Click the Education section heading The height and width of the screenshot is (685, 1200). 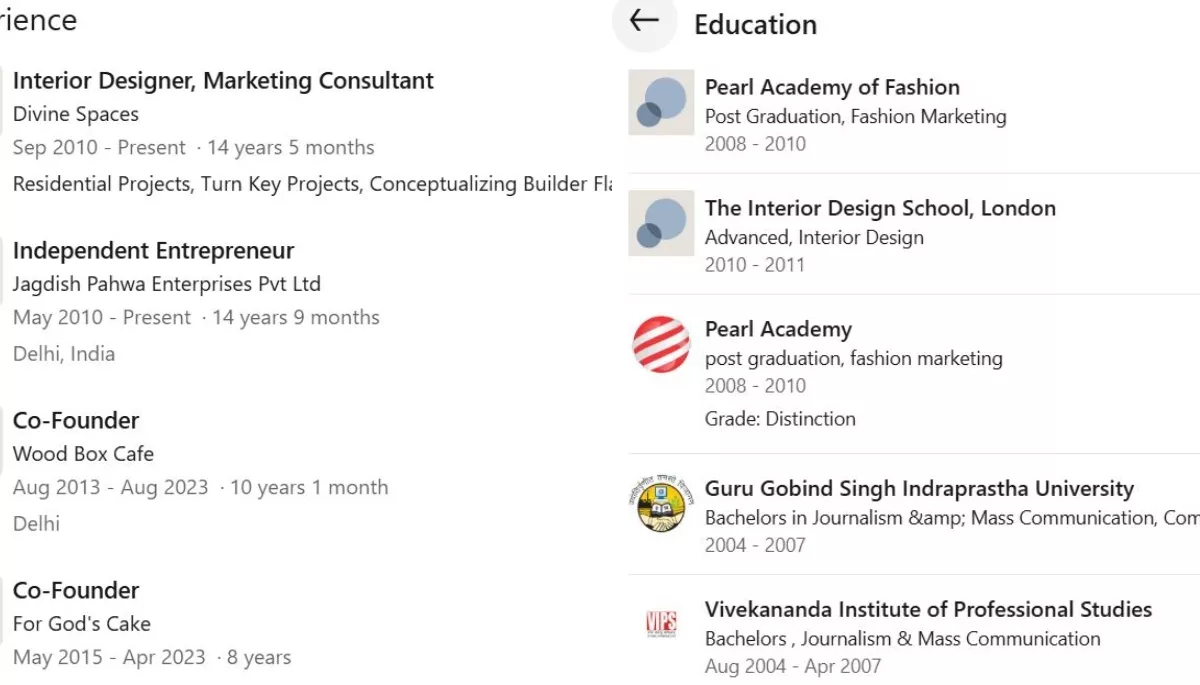(x=755, y=24)
